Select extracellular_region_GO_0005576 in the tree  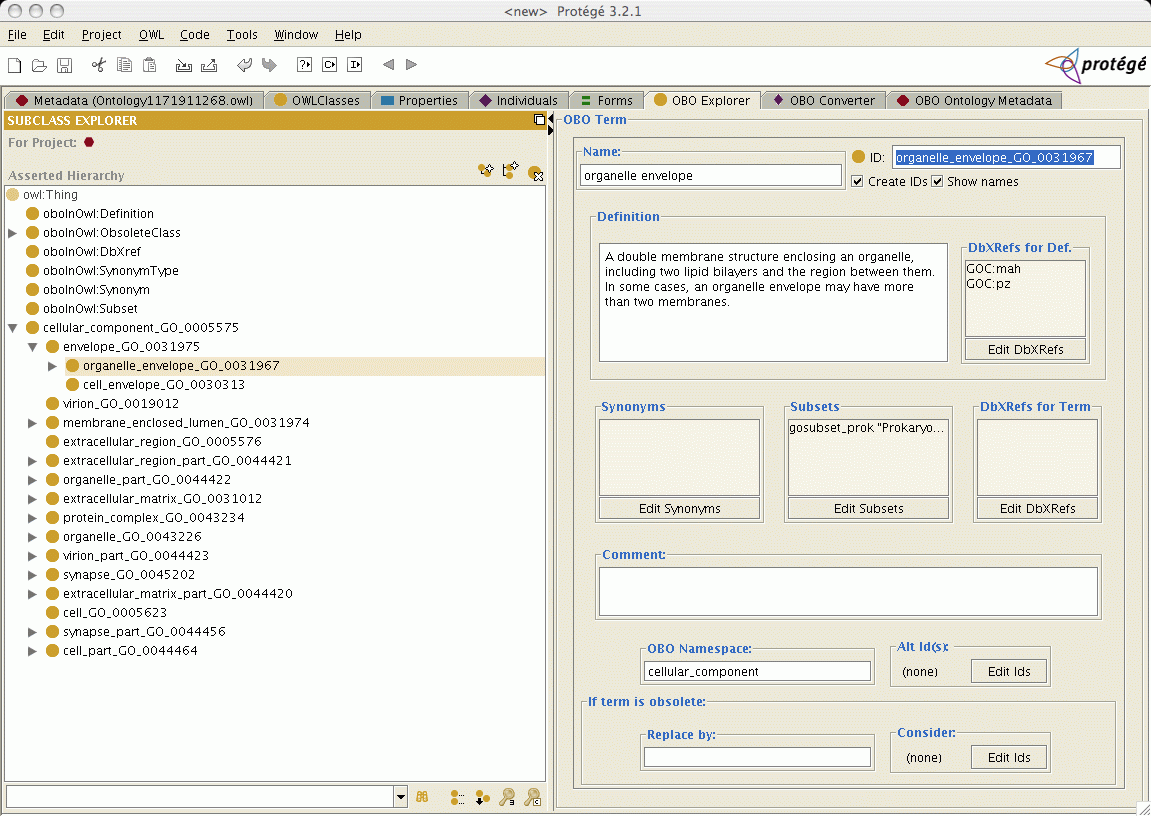(x=162, y=442)
